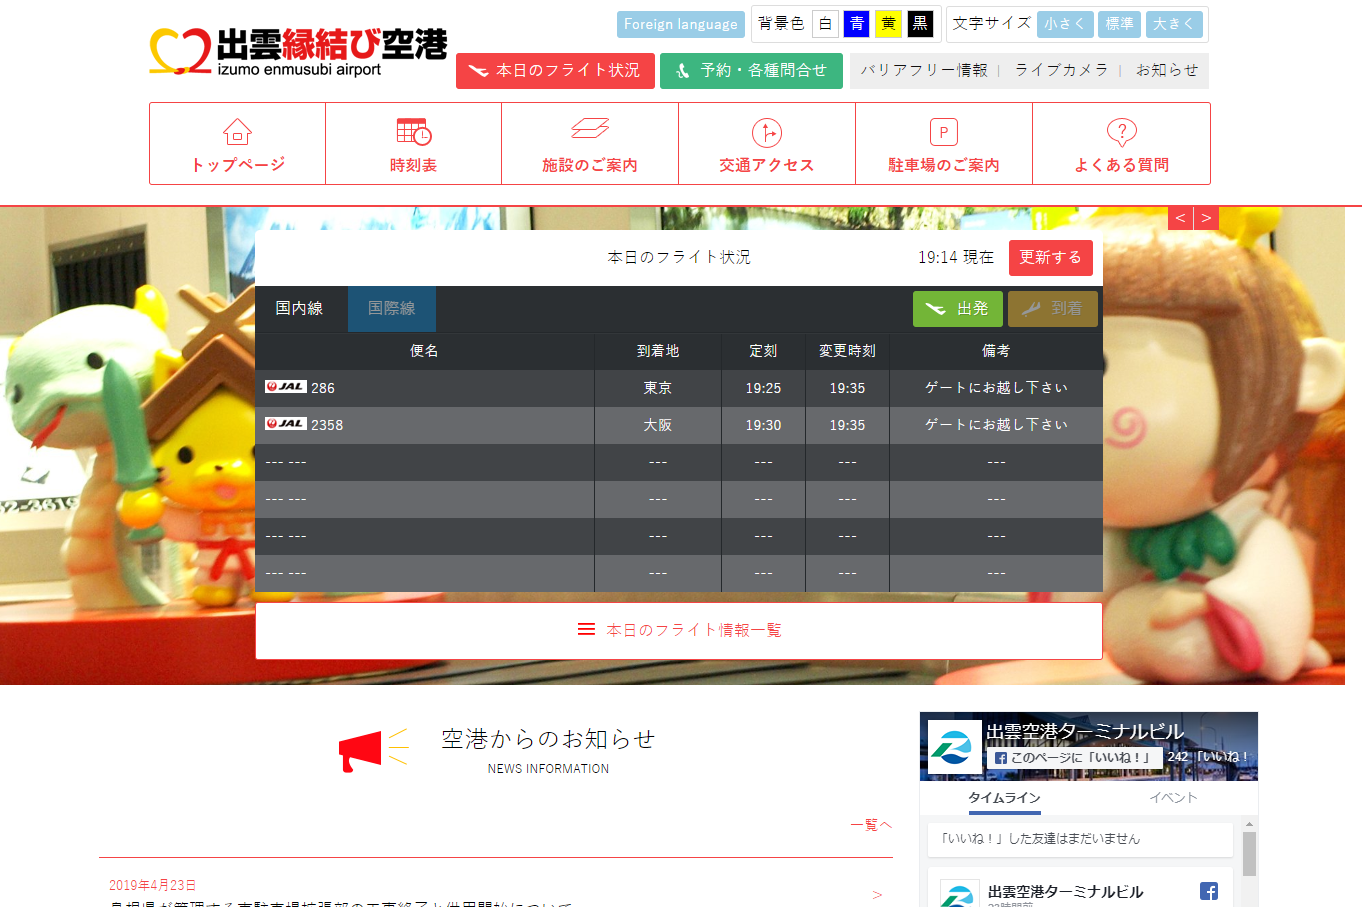Viewport: 1362px width, 907px height.
Task: Open 予約・各種問合せ green button
Action: click(751, 71)
